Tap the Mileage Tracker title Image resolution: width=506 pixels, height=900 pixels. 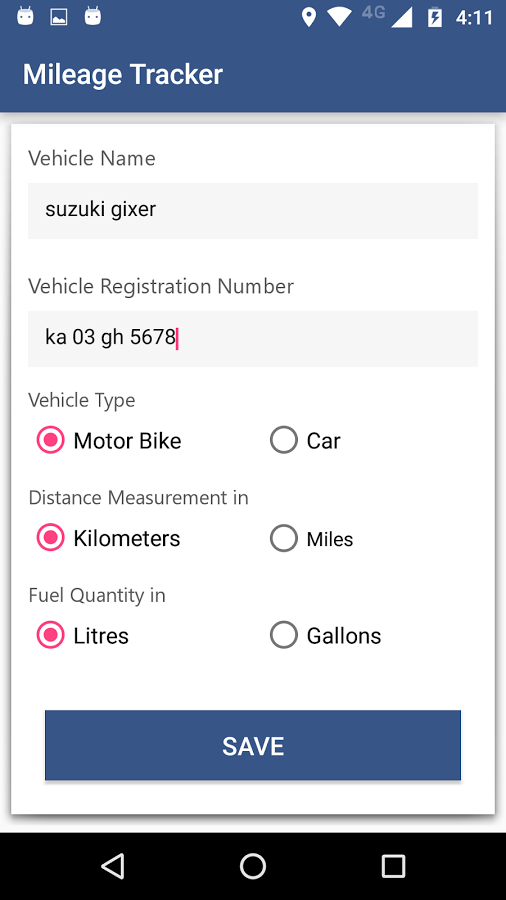[x=123, y=75]
